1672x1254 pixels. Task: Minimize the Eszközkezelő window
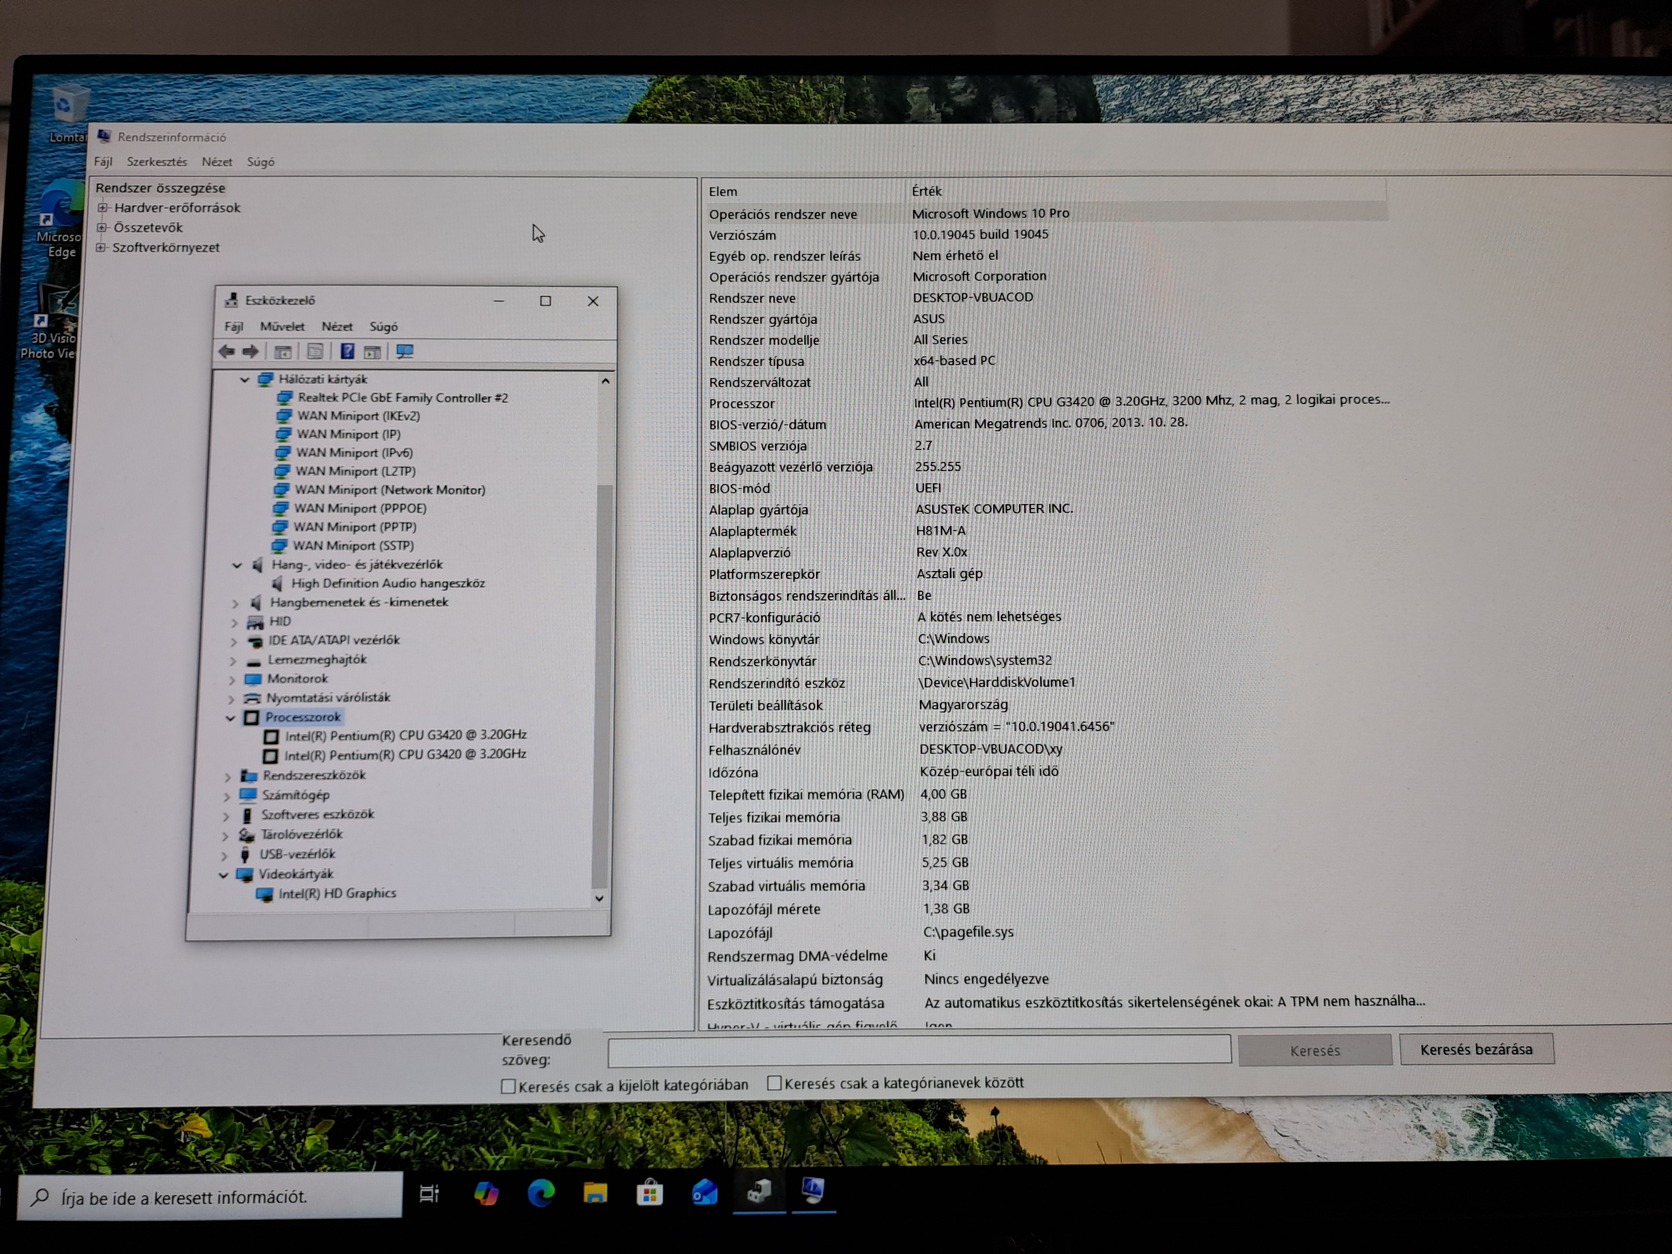pyautogui.click(x=498, y=301)
